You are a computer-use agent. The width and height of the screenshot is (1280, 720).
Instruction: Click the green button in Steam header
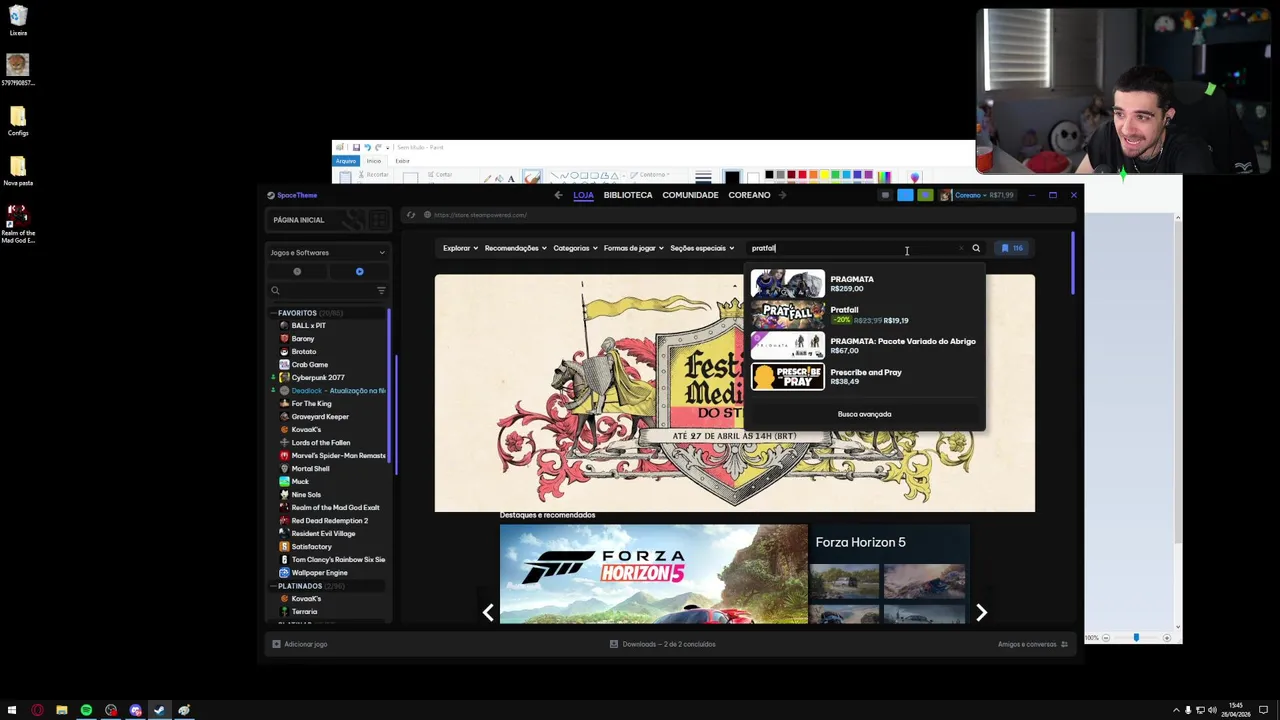click(925, 195)
